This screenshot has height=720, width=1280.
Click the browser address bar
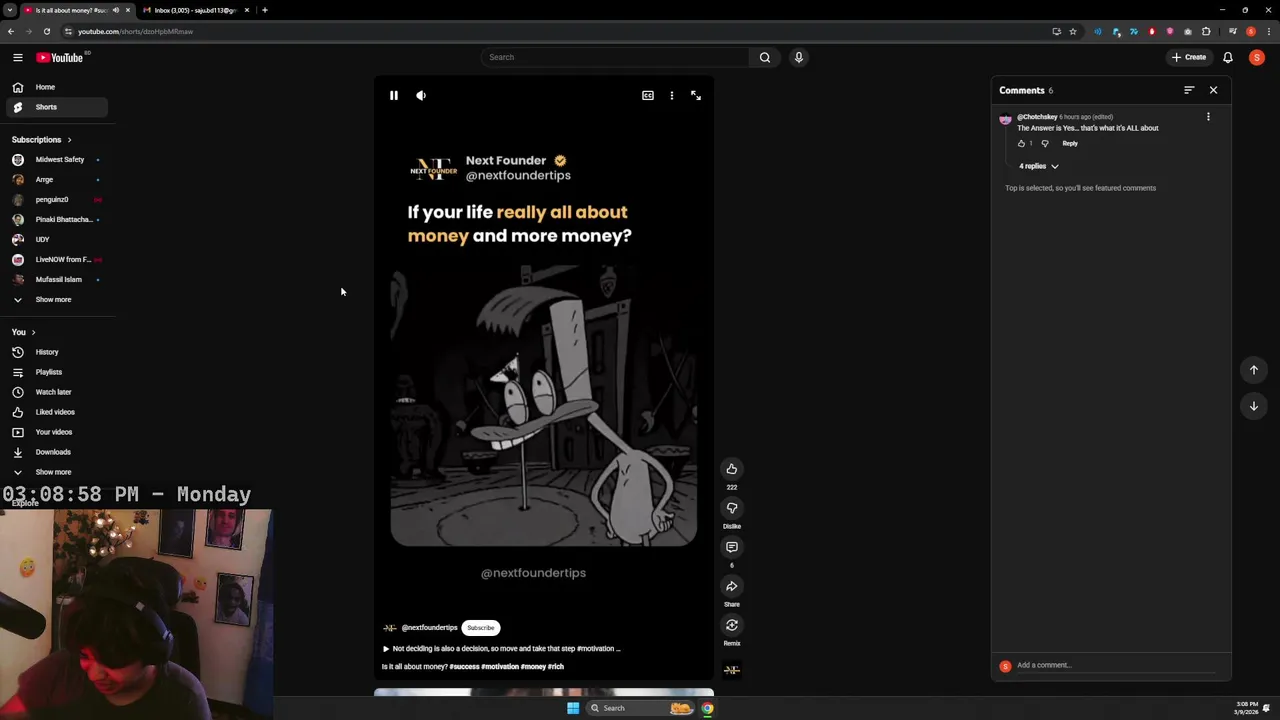click(x=560, y=31)
